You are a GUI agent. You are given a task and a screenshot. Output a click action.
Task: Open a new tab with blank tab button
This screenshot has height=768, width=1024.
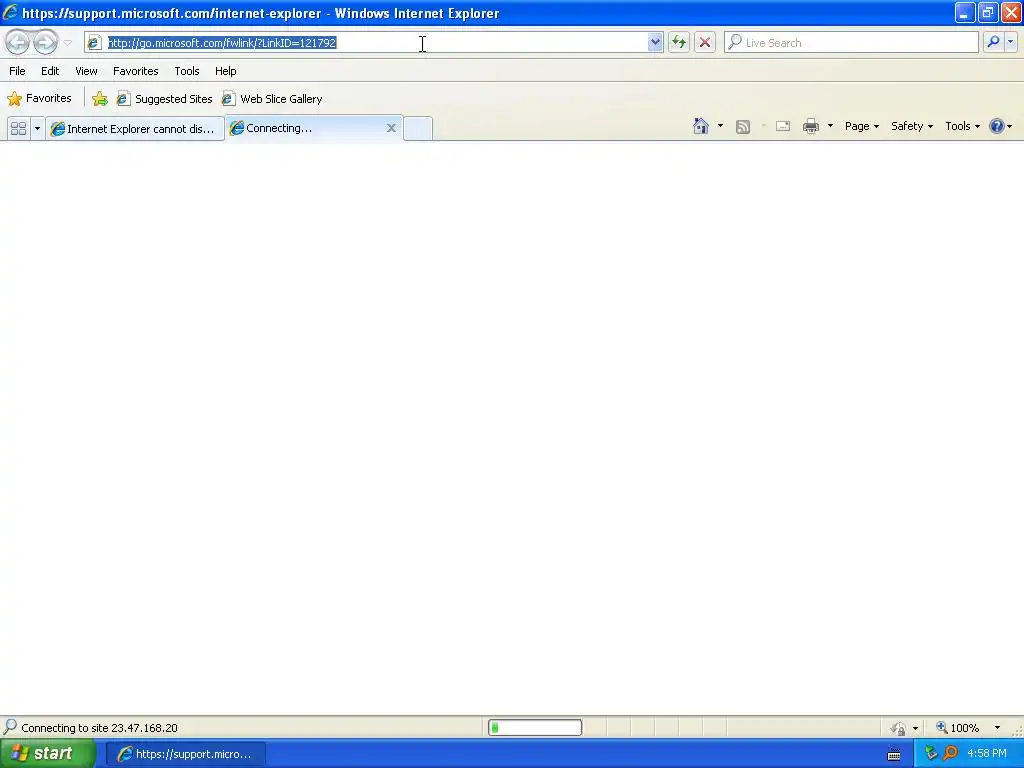click(x=418, y=128)
